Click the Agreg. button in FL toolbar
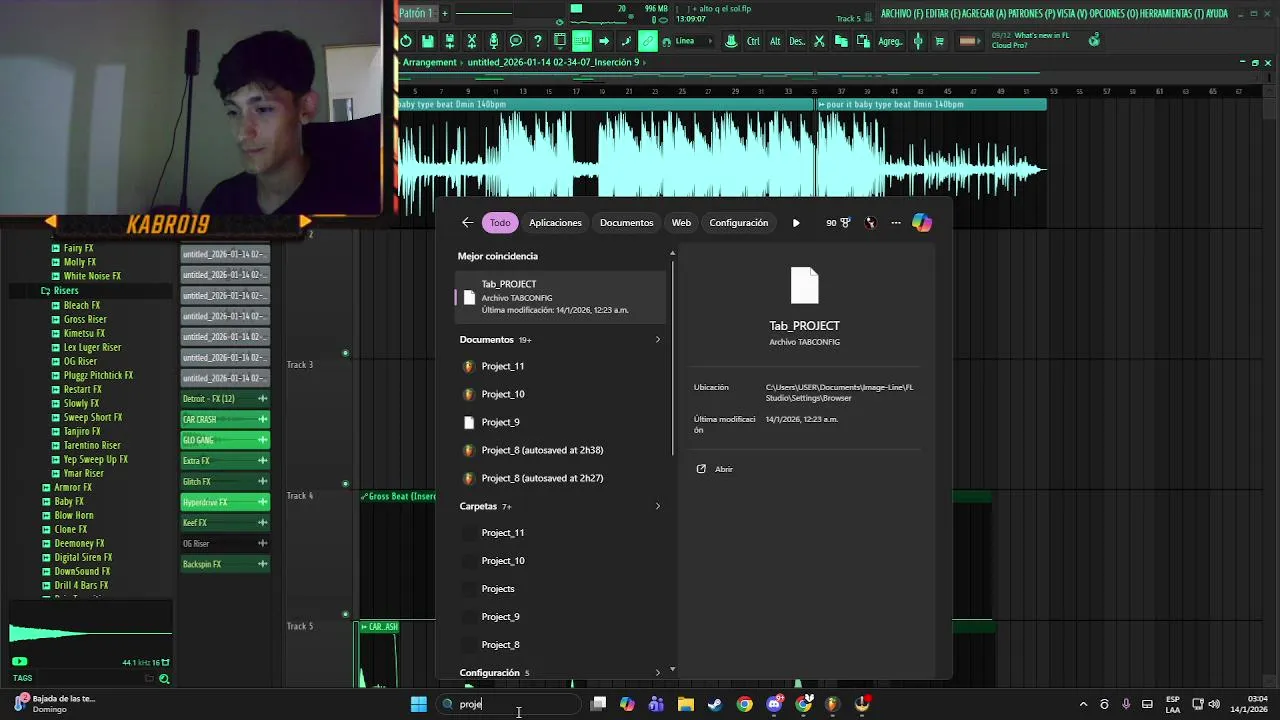 coord(890,41)
